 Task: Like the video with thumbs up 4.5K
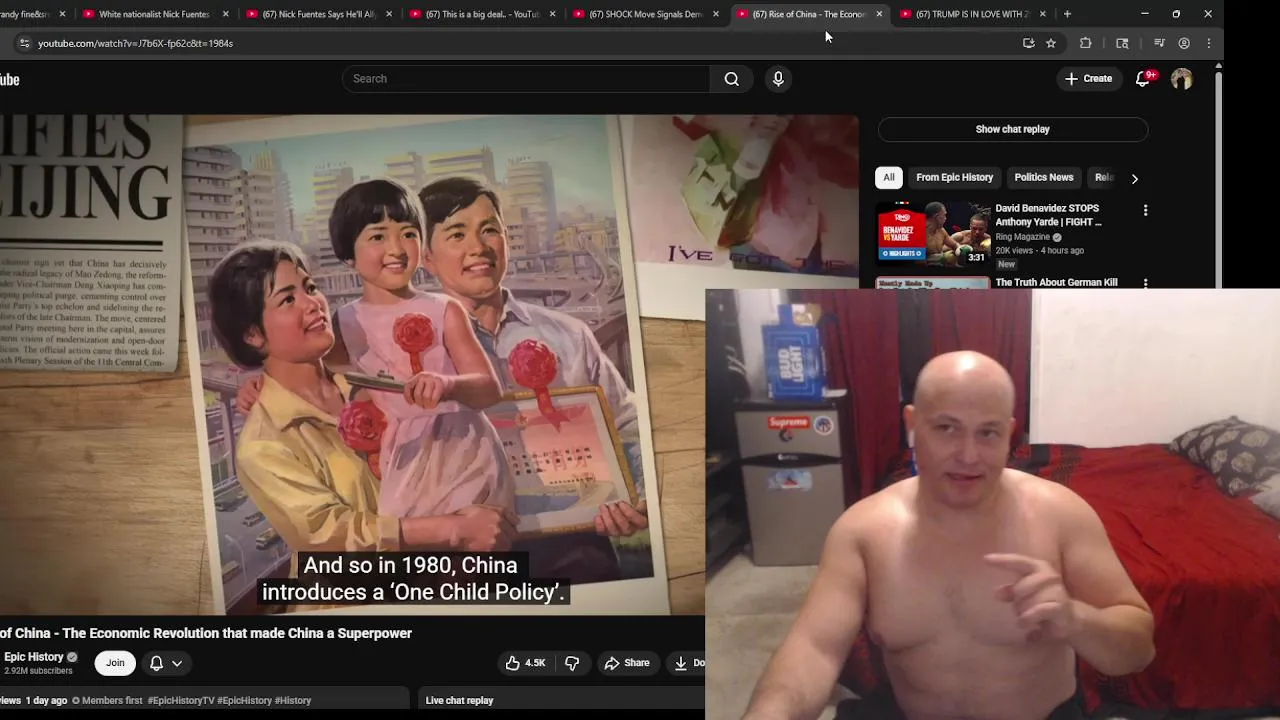[x=525, y=663]
